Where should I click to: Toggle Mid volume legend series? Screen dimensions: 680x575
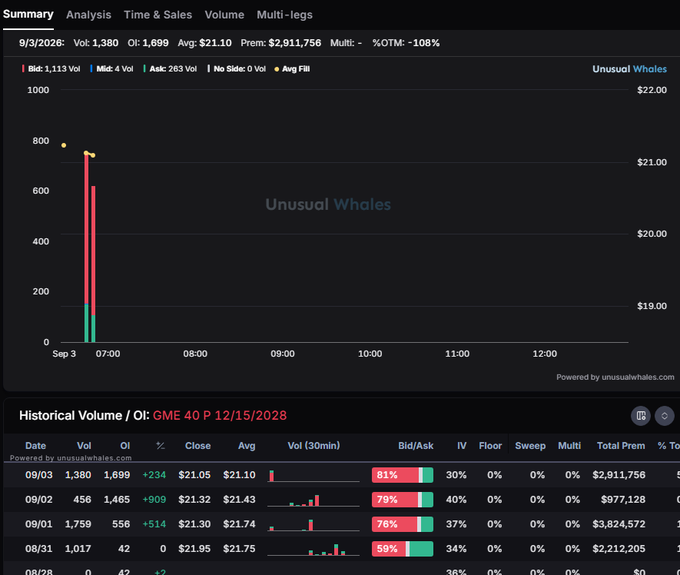[x=111, y=69]
